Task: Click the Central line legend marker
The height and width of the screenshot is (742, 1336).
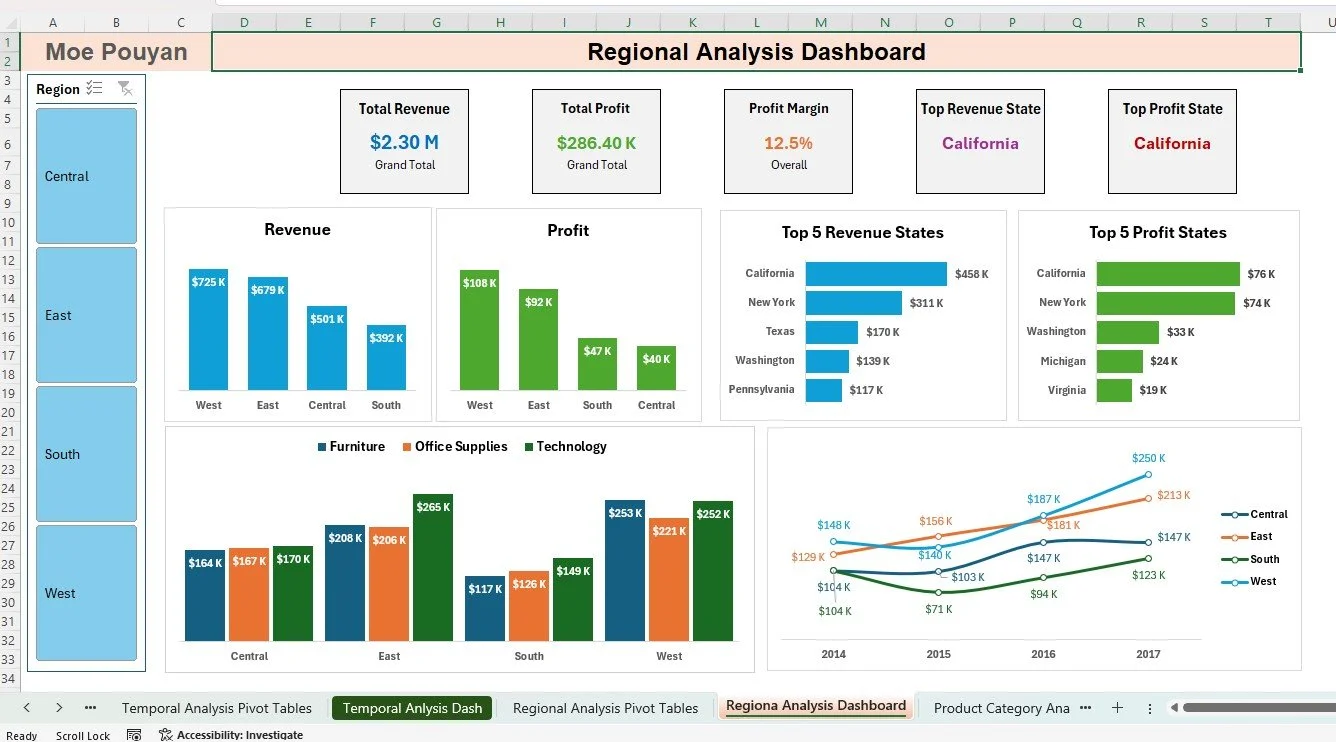Action: tap(1235, 515)
